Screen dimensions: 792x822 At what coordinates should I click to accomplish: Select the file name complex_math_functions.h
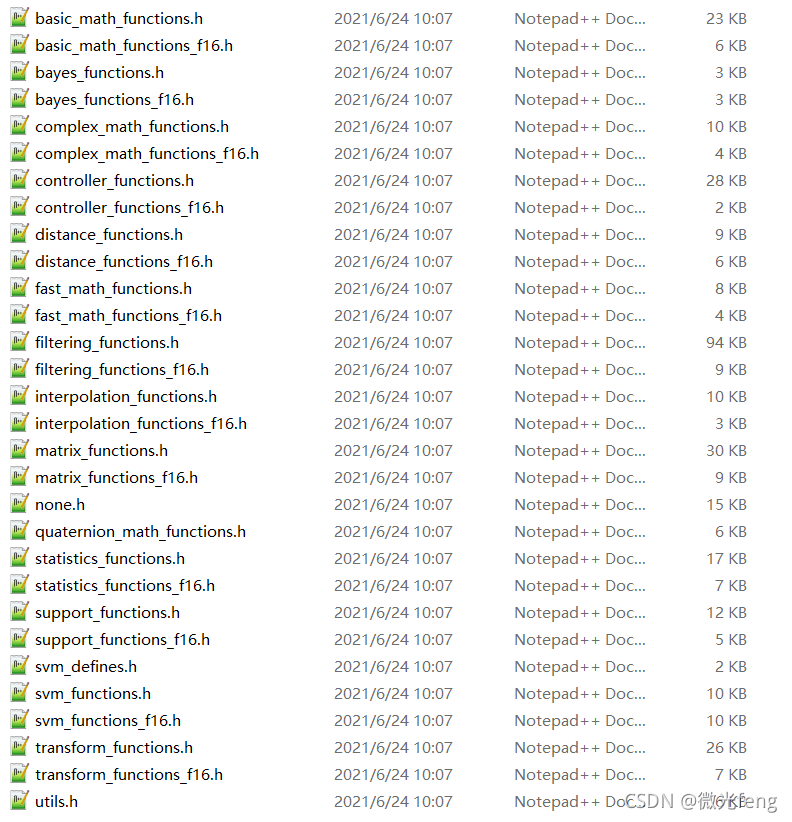[132, 127]
